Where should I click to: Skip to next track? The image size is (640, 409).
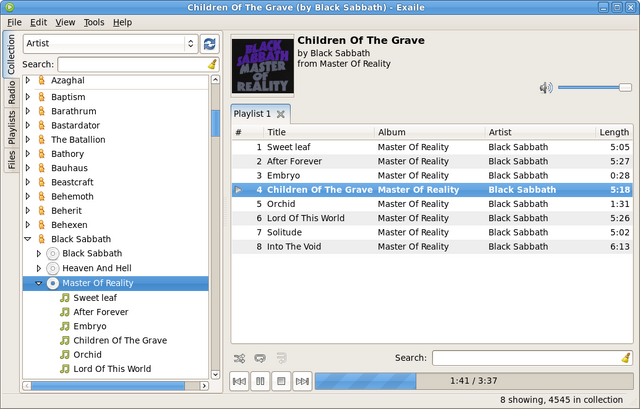point(302,381)
